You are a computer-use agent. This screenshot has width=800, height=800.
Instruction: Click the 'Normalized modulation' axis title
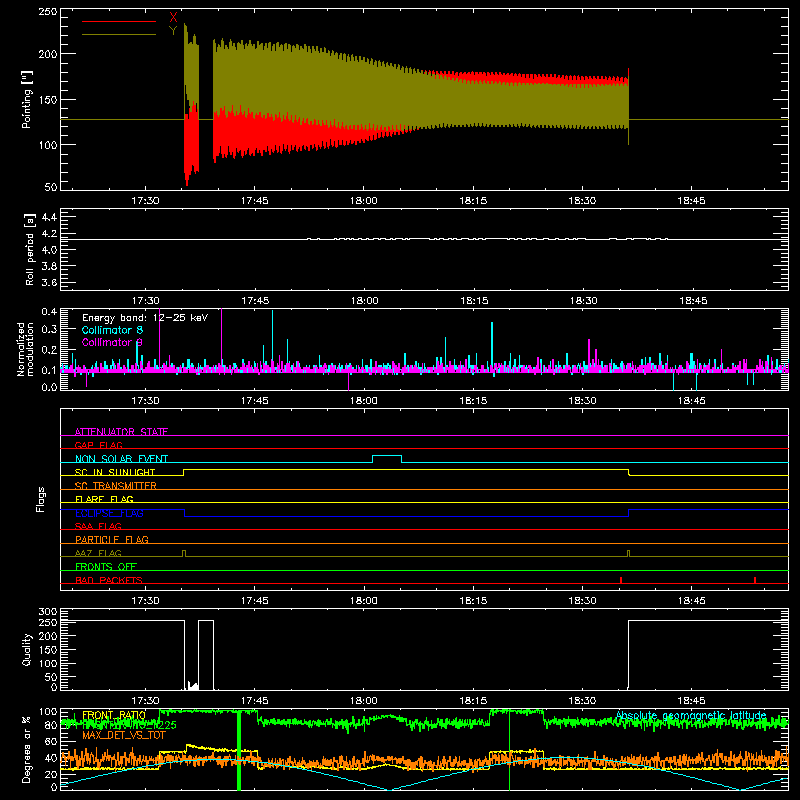(x=25, y=349)
